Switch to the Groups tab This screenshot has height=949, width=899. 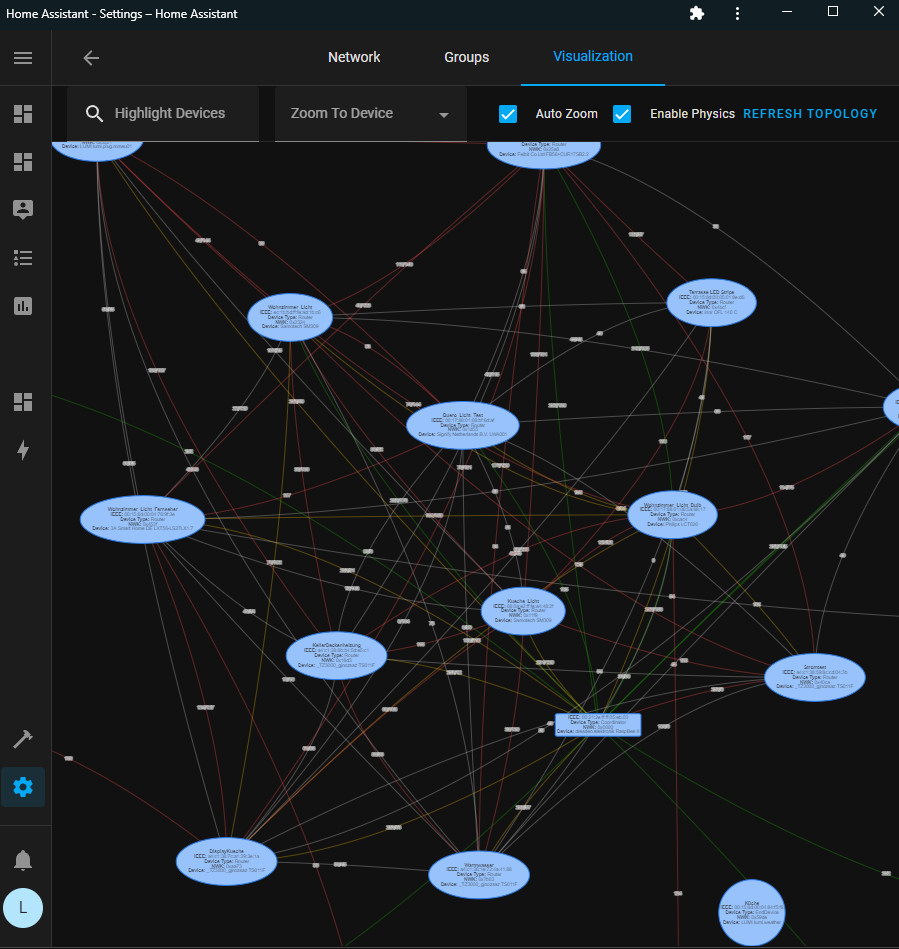(466, 57)
